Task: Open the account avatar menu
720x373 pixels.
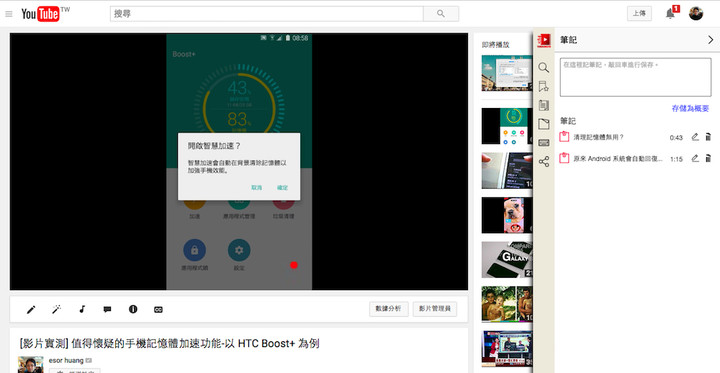Action: click(x=696, y=13)
